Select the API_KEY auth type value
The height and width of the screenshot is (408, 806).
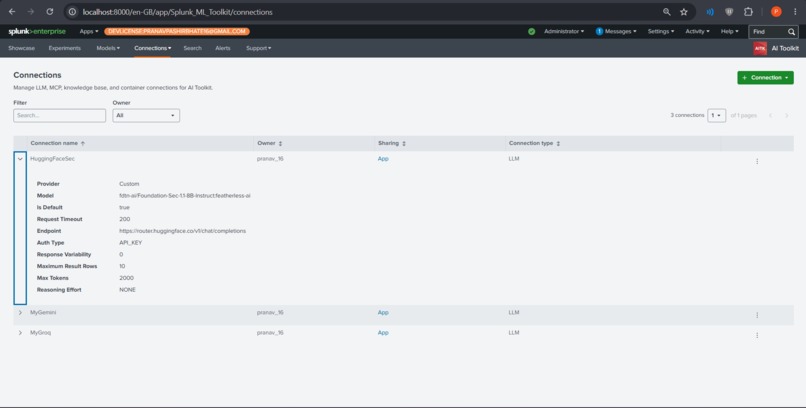click(131, 243)
